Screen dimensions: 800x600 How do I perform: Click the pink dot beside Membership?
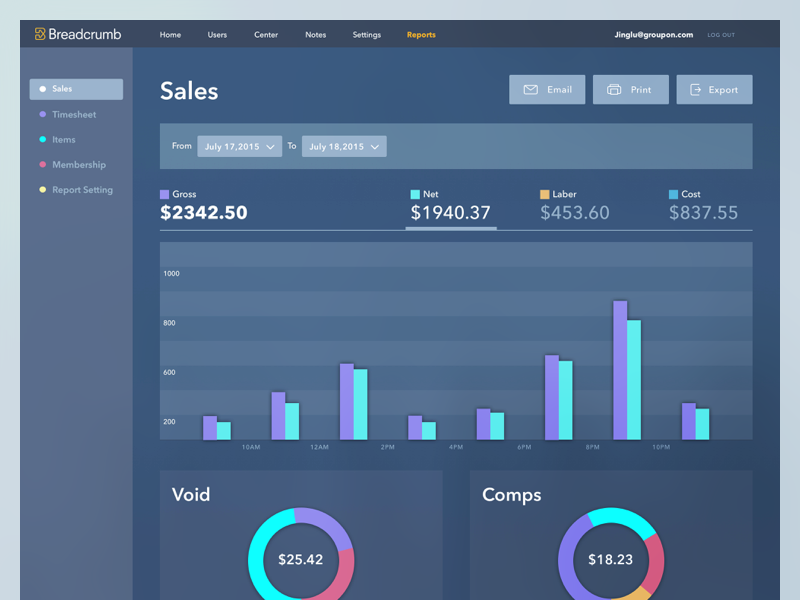coord(43,164)
